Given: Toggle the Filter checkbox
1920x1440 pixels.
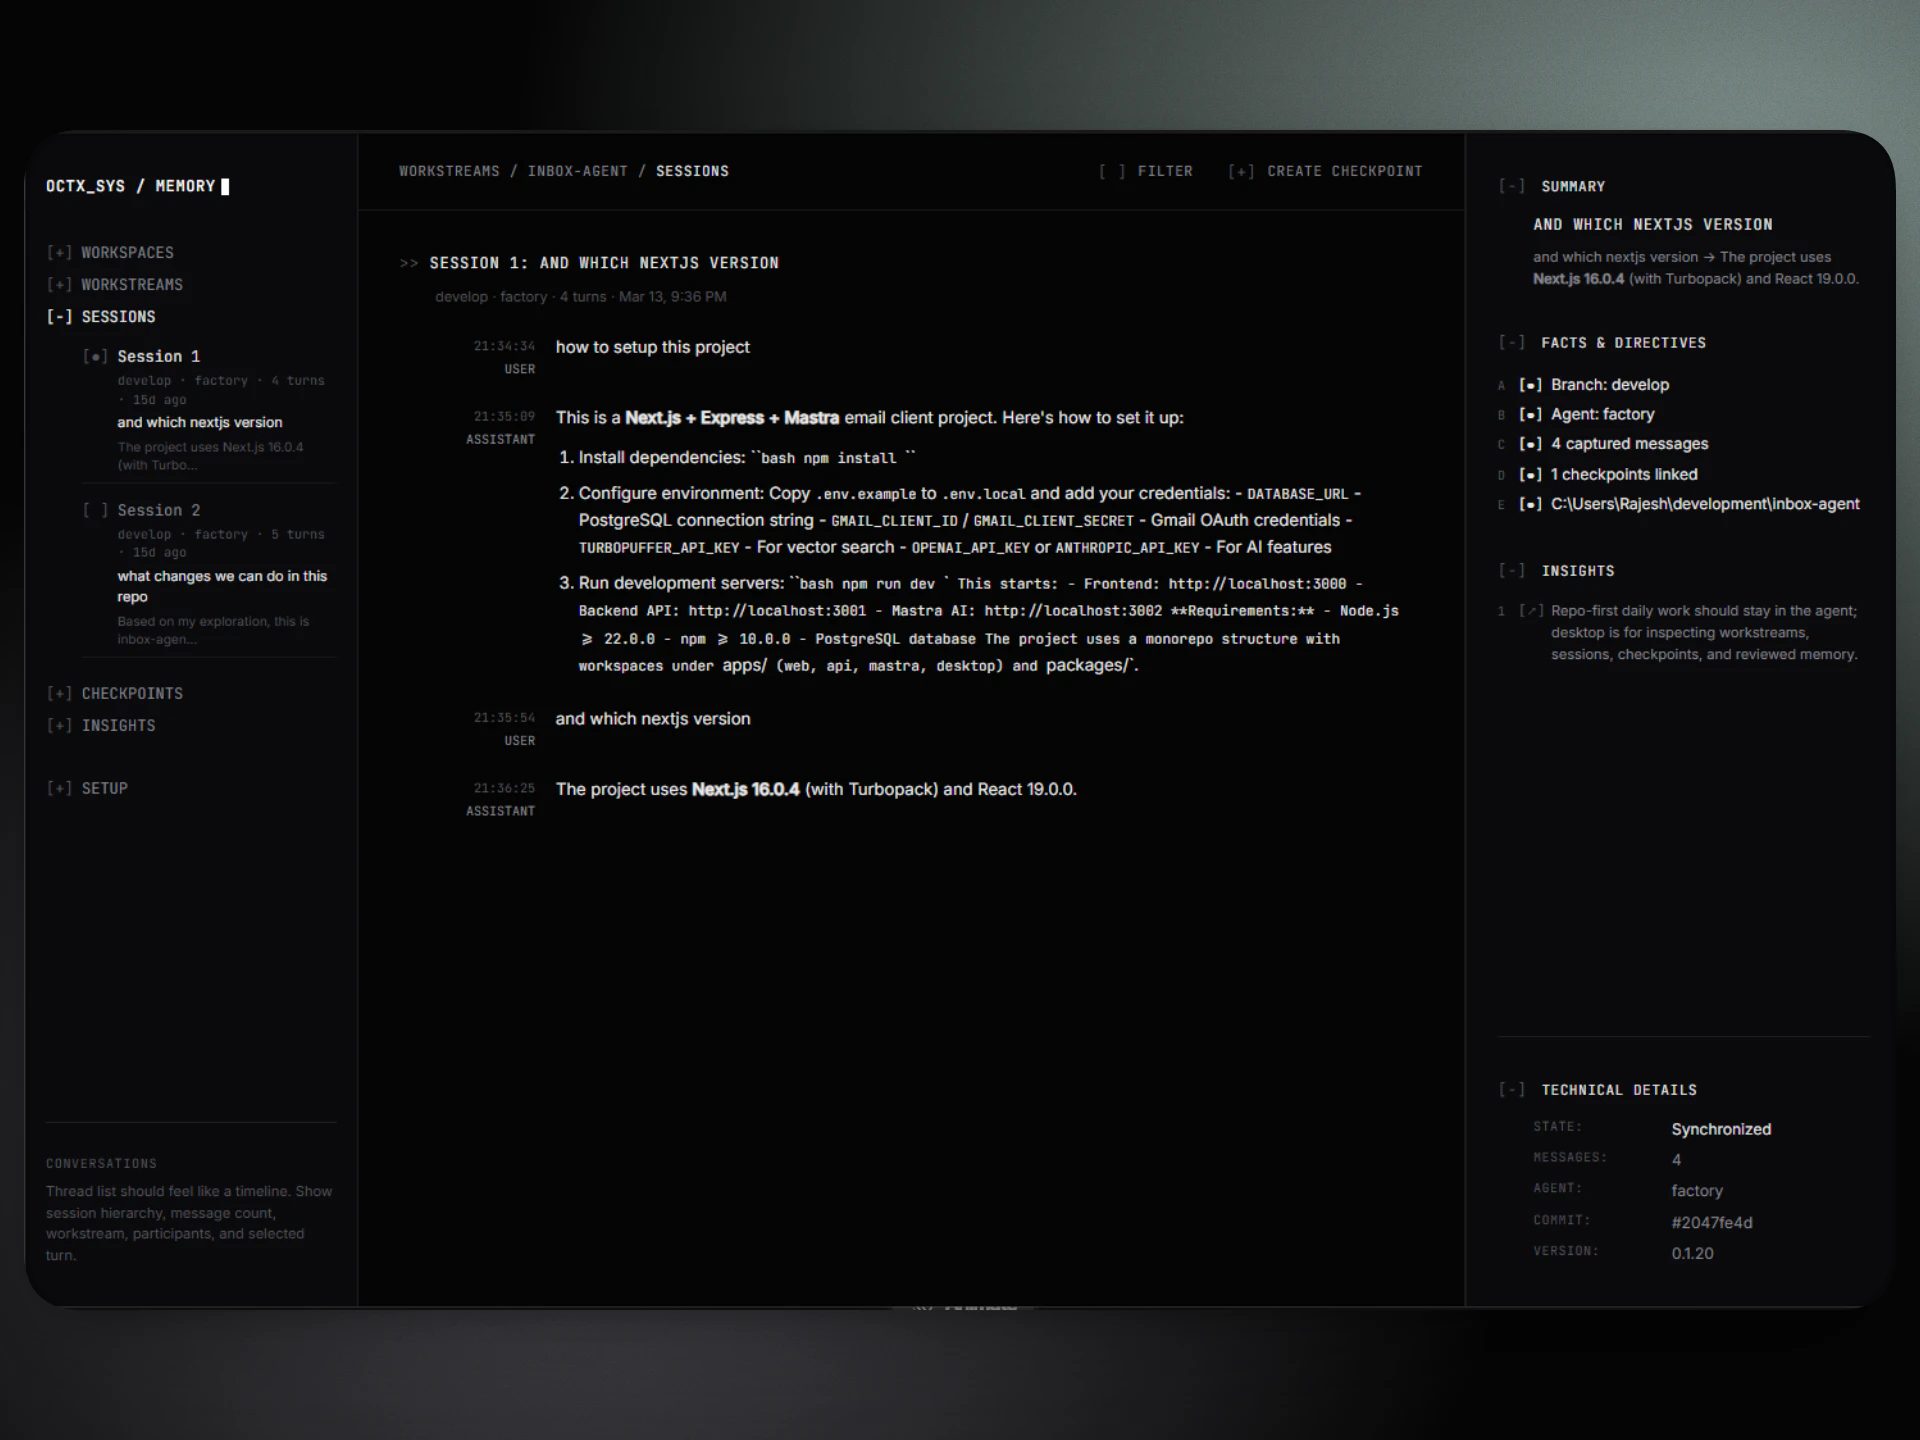Looking at the screenshot, I should pos(1112,172).
